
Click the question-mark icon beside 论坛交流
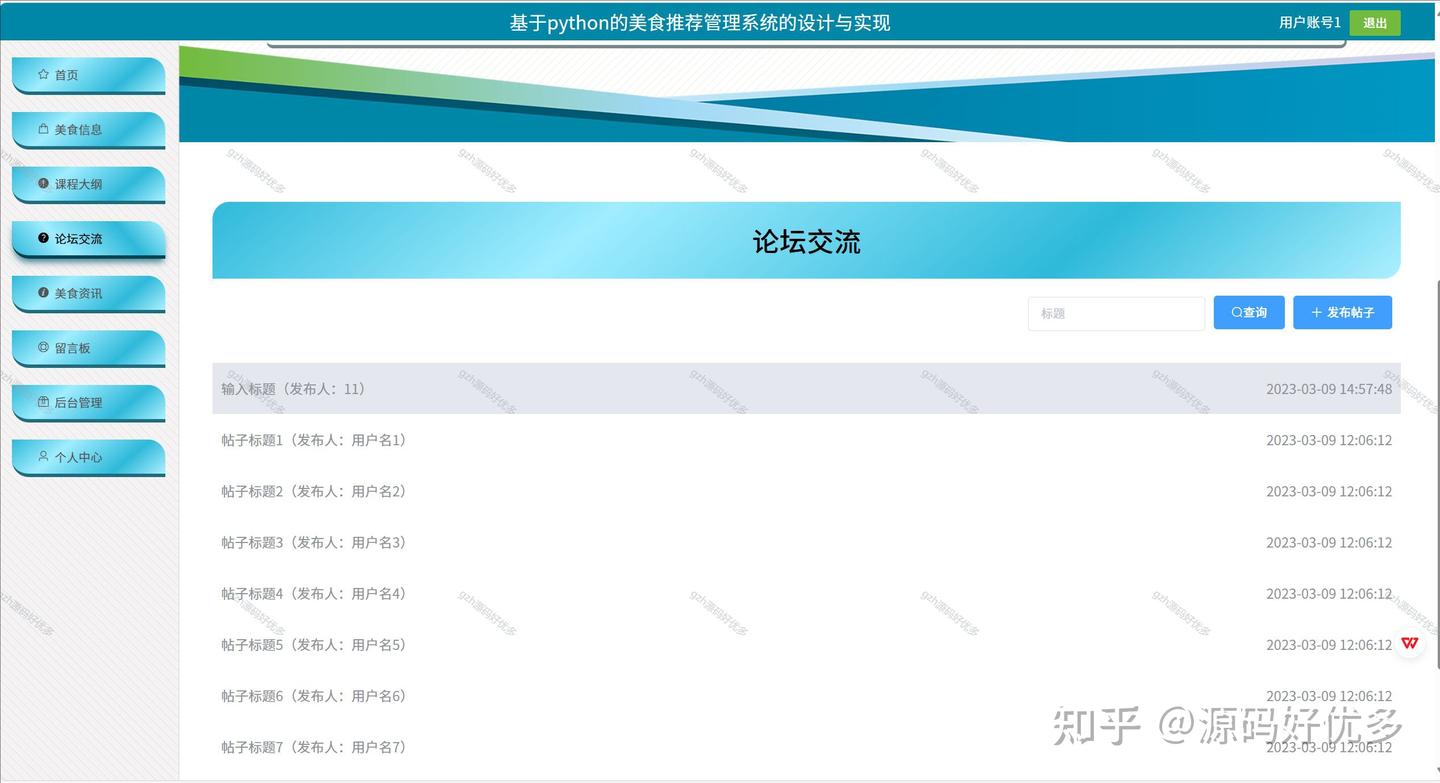[42, 238]
